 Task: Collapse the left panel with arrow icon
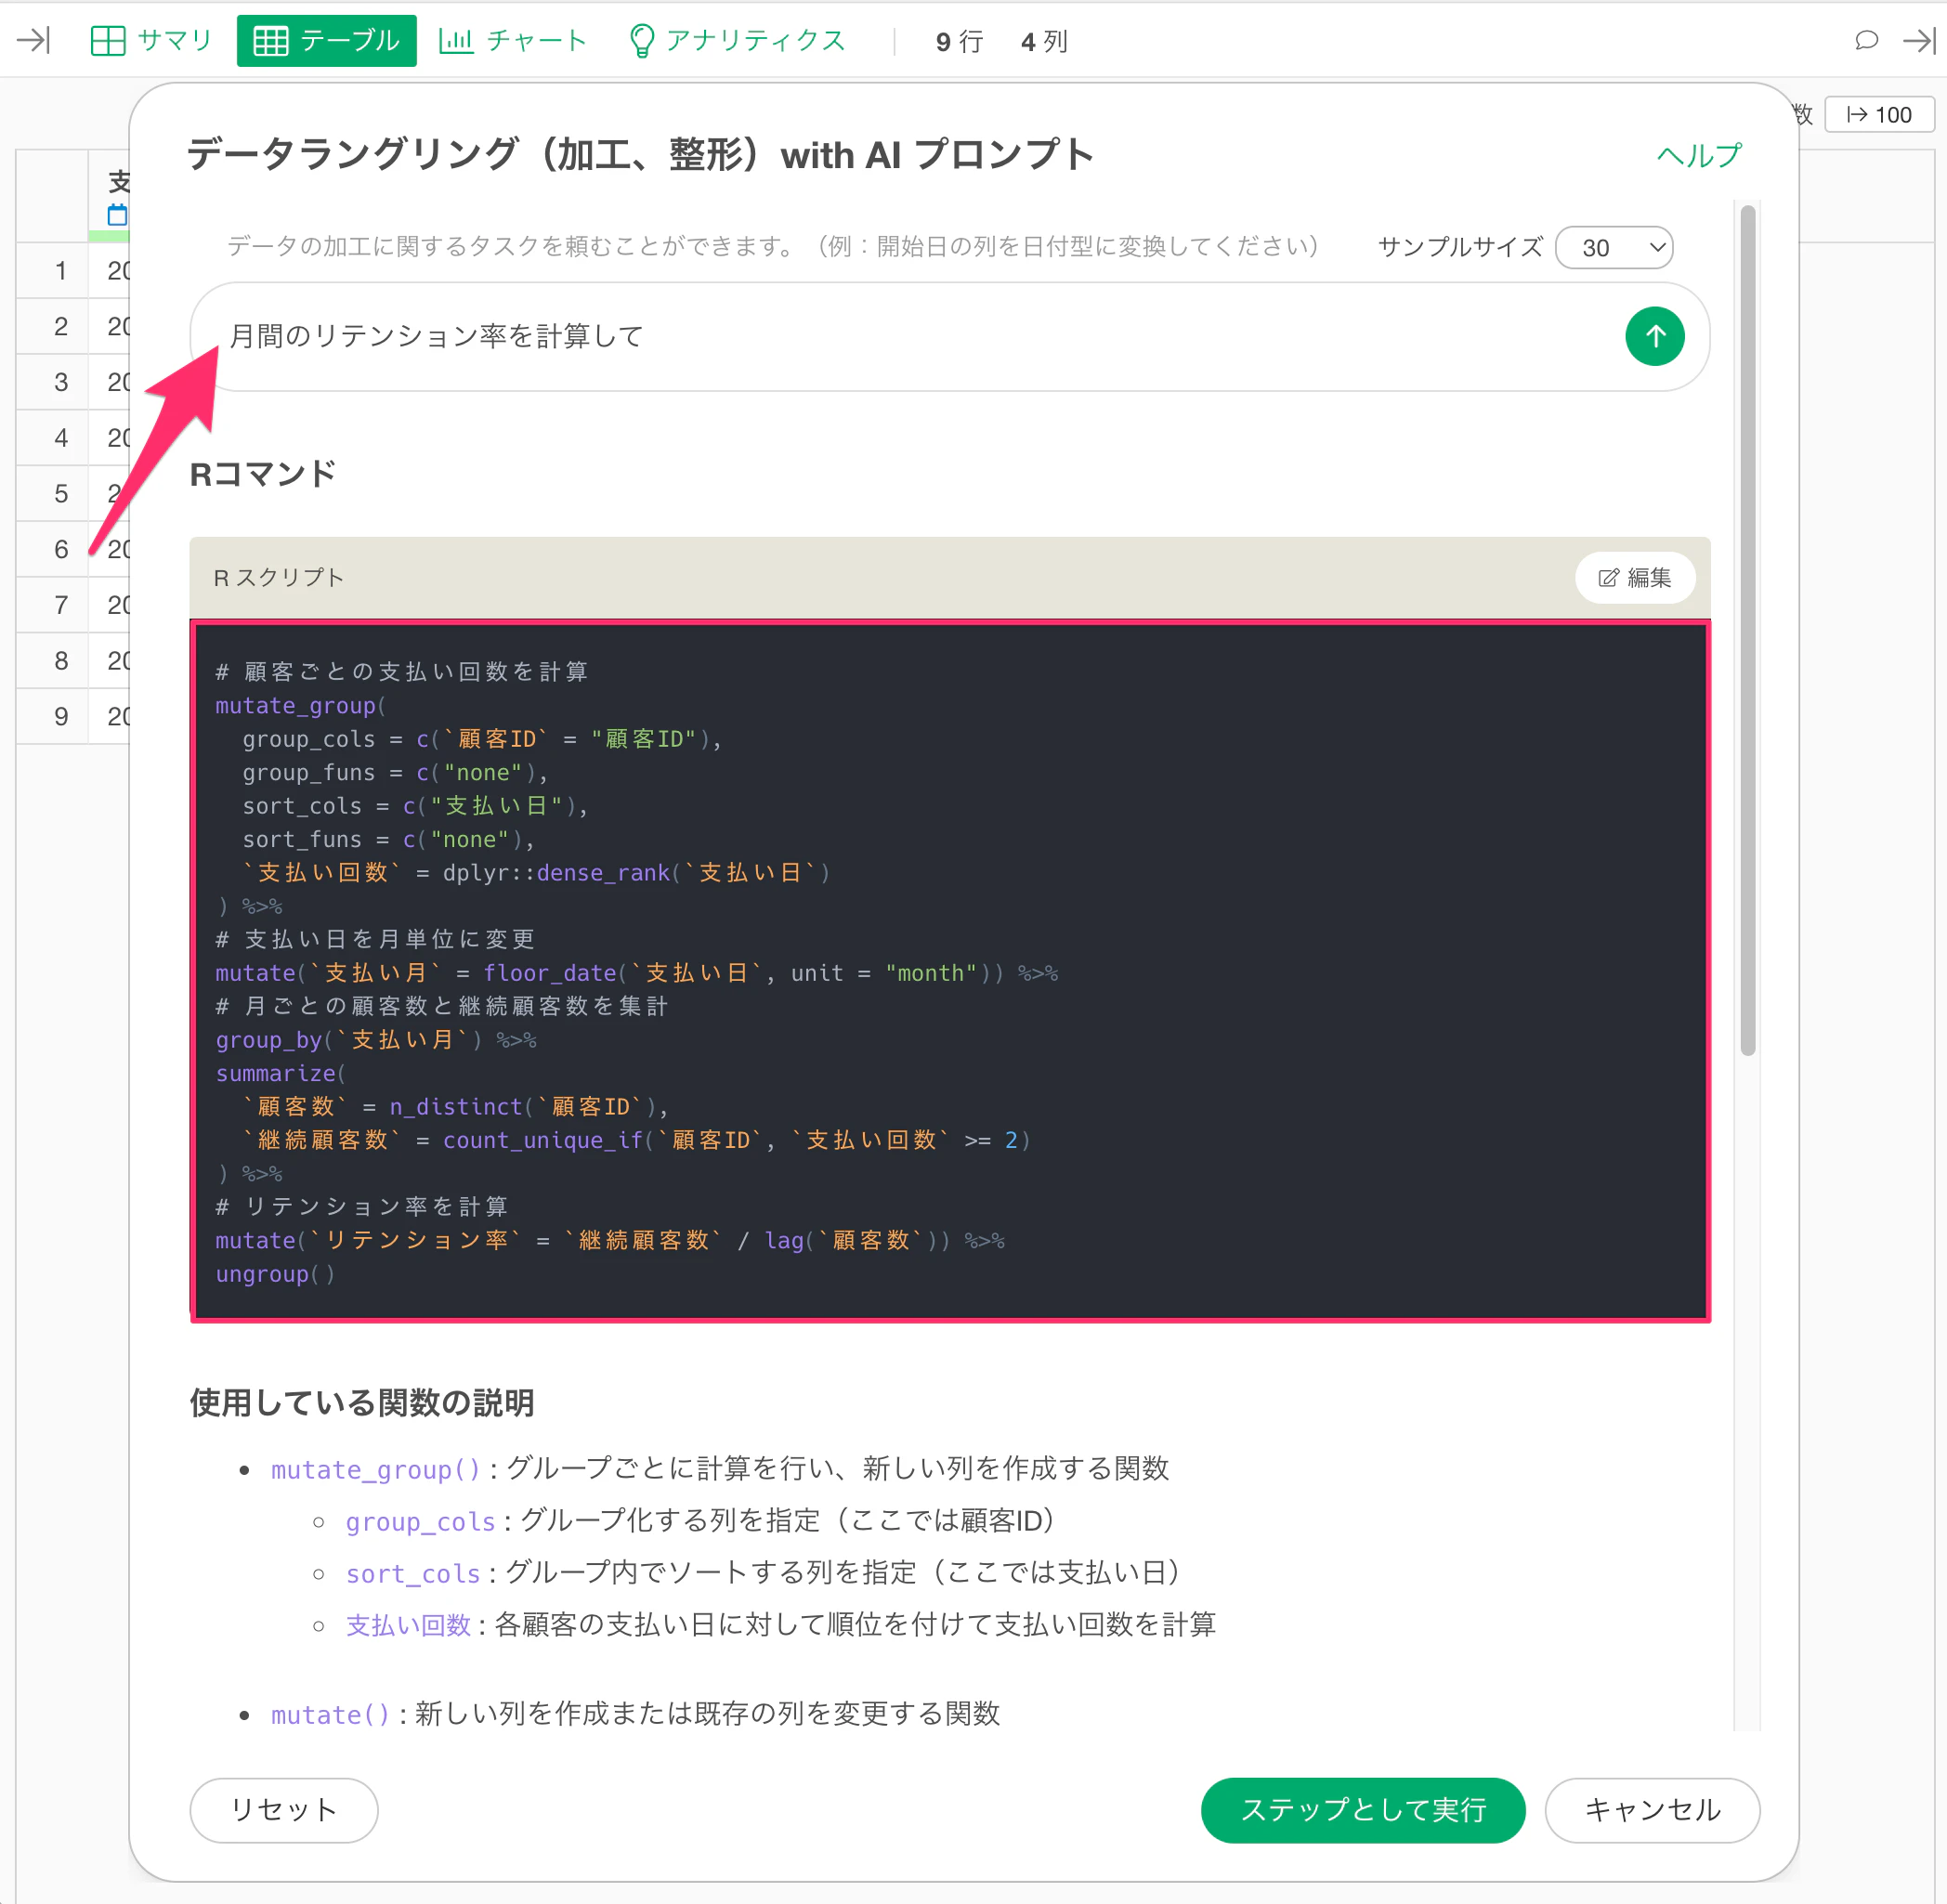pyautogui.click(x=34, y=40)
